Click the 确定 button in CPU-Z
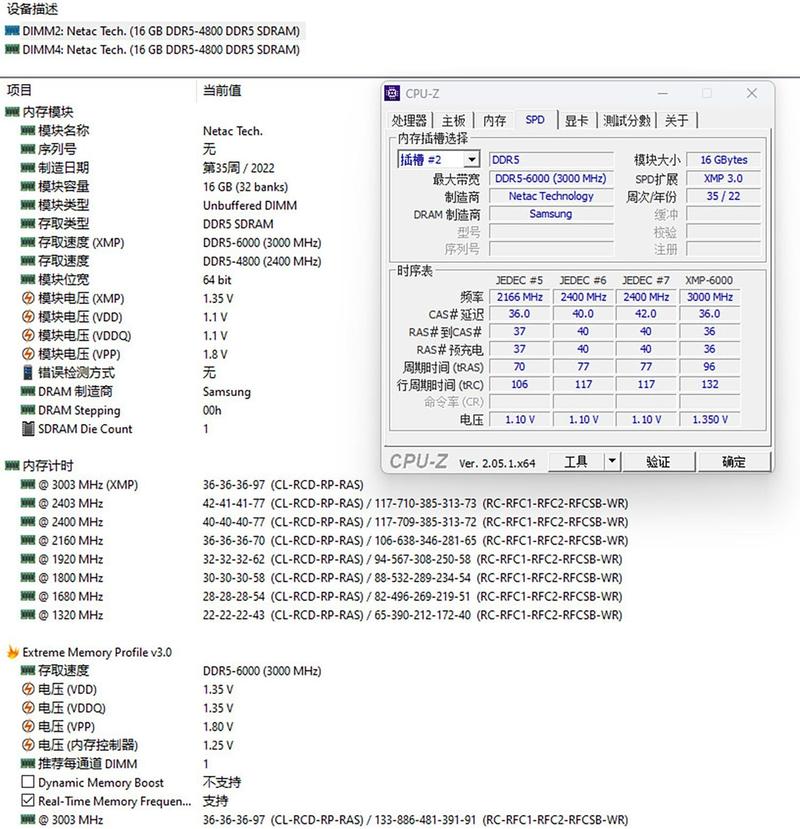The height and width of the screenshot is (829, 800). click(734, 462)
